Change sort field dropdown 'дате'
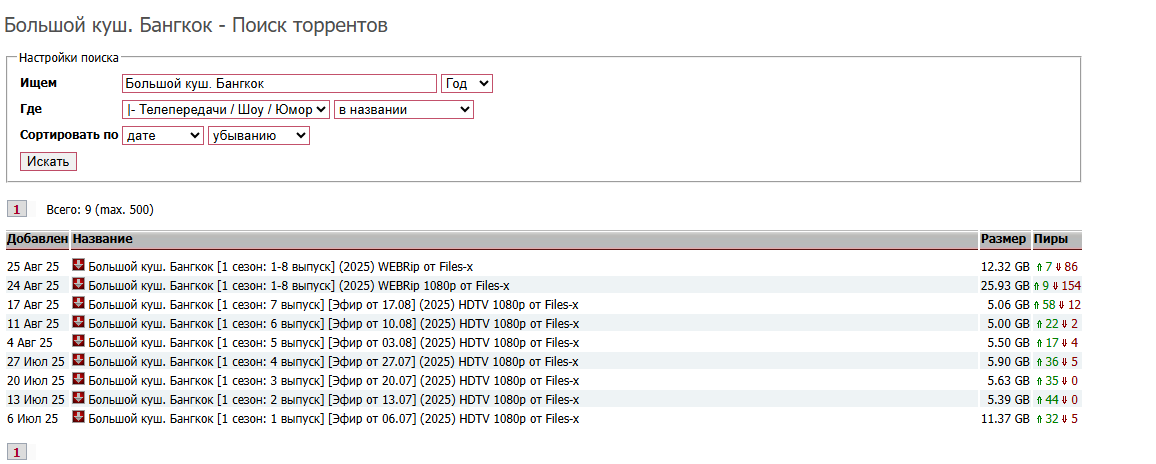Screen dimensions: 1156x464 click(162, 135)
